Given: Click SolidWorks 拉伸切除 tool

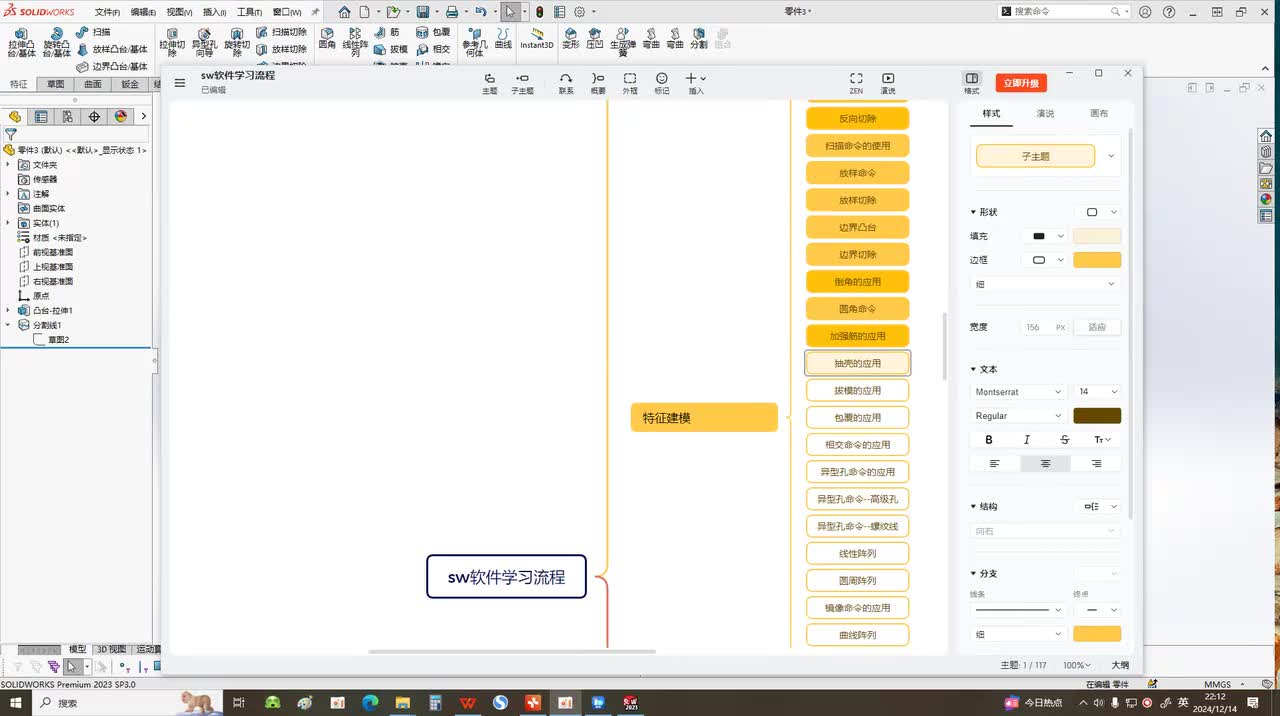Looking at the screenshot, I should [172, 43].
